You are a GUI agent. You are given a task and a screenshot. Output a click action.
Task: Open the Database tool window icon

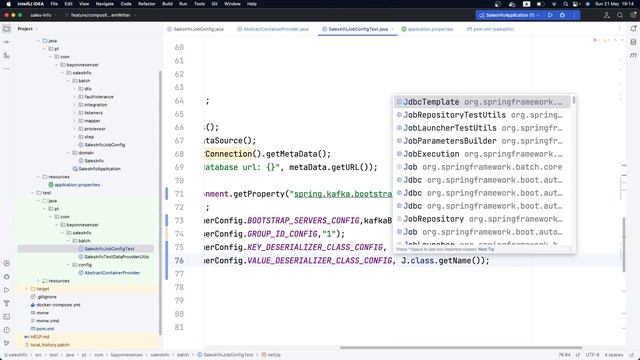(x=633, y=42)
